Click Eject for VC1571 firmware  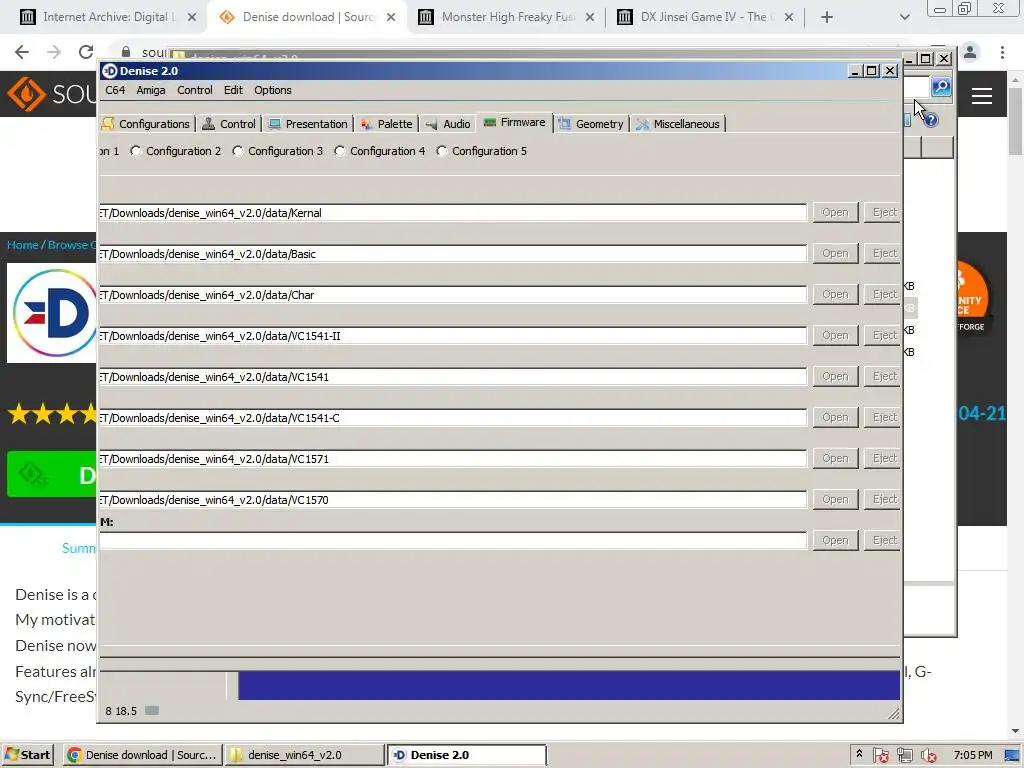pyautogui.click(x=883, y=458)
